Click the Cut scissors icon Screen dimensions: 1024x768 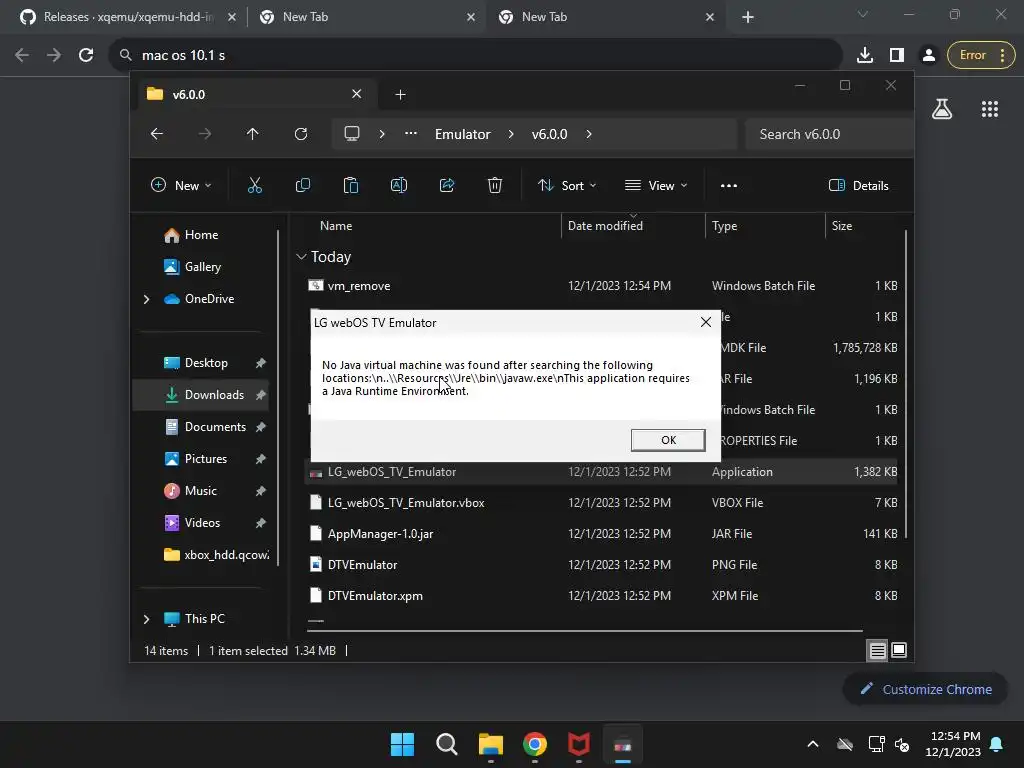[x=255, y=185]
